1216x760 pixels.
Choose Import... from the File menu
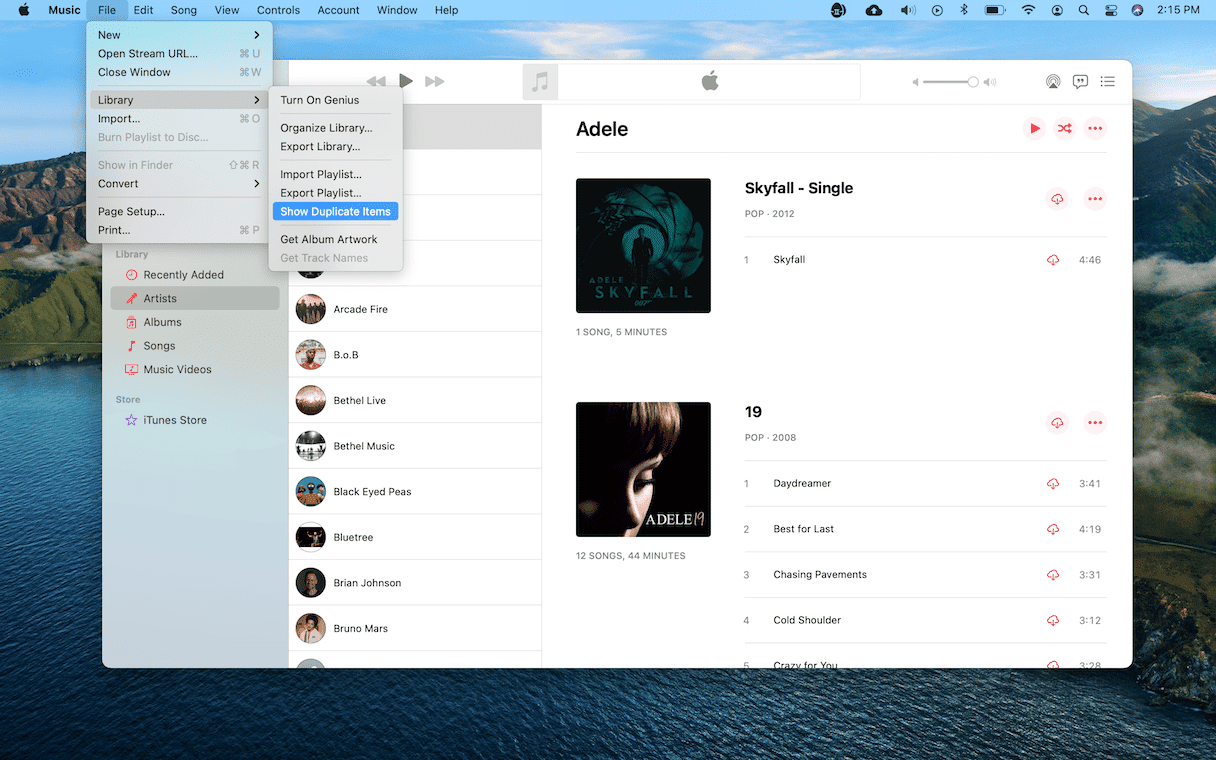tap(179, 119)
